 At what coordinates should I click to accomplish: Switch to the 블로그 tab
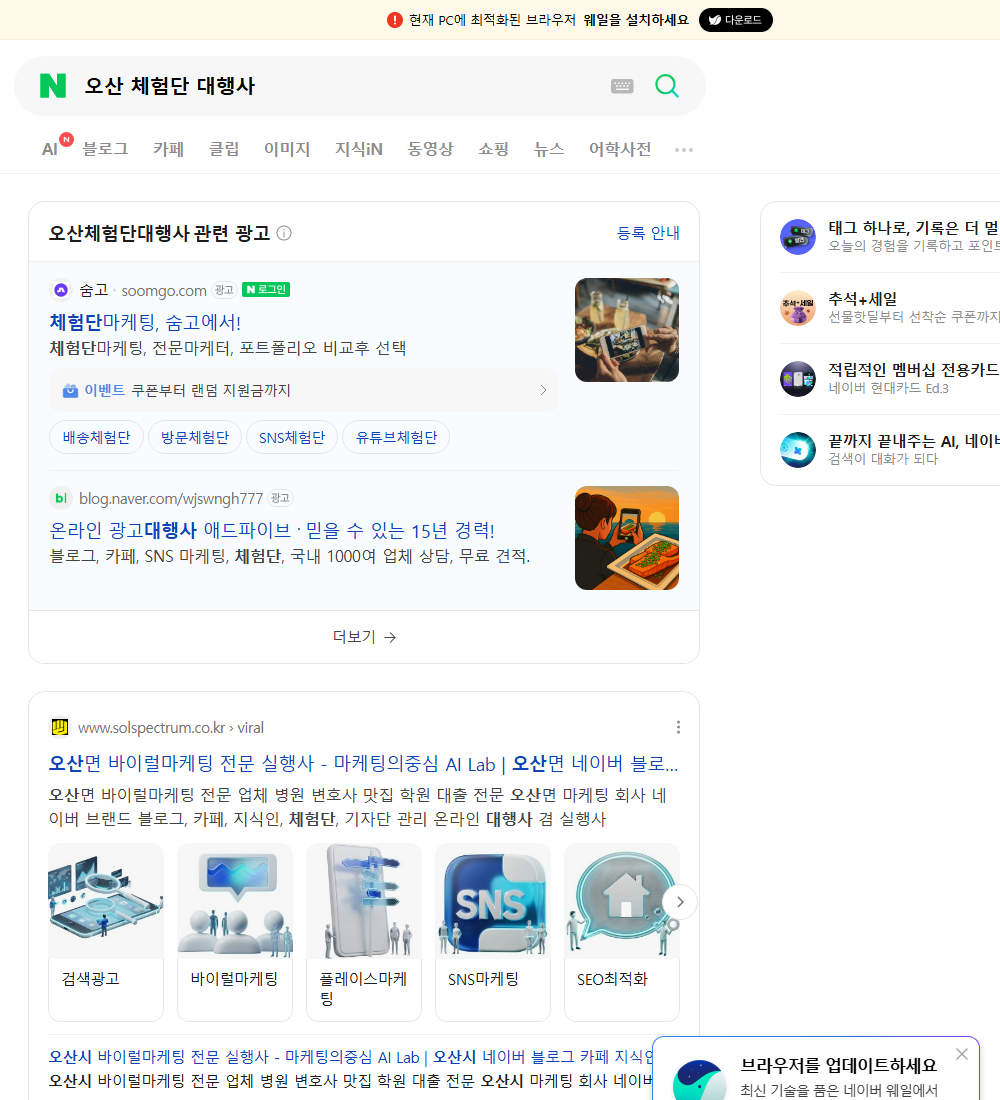tap(105, 149)
